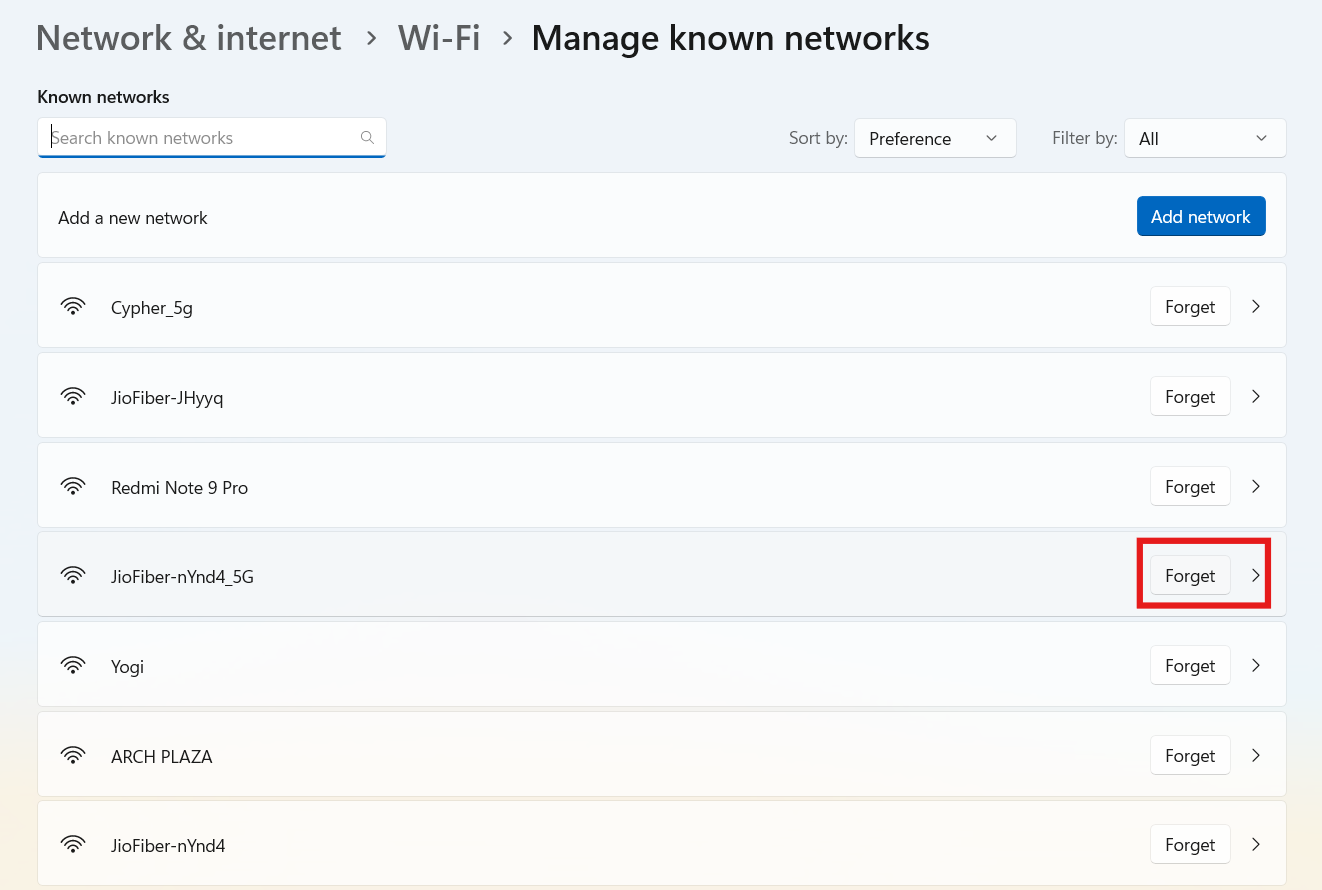Expand the ARCH PLAZA network details chevron
Viewport: 1322px width, 890px height.
pyautogui.click(x=1256, y=755)
